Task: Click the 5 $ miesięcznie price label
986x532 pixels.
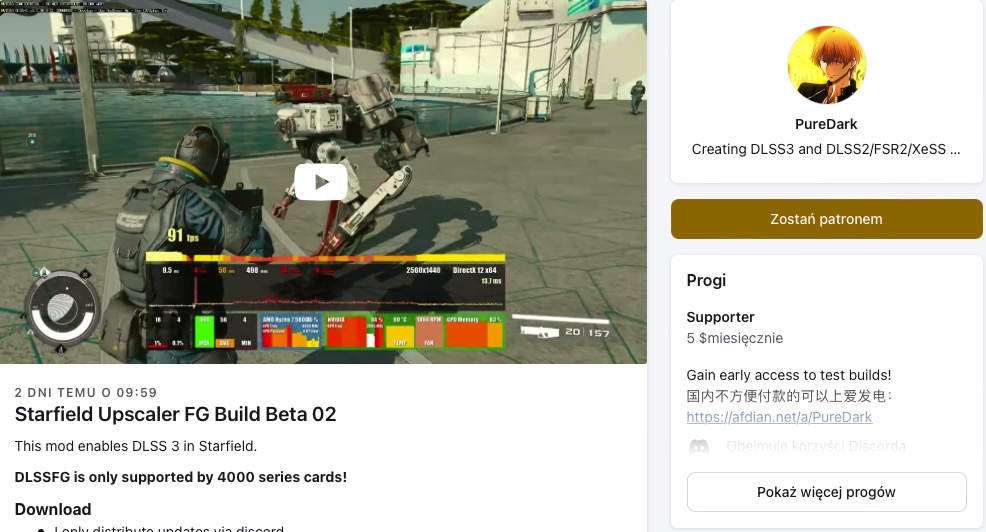Action: 734,338
